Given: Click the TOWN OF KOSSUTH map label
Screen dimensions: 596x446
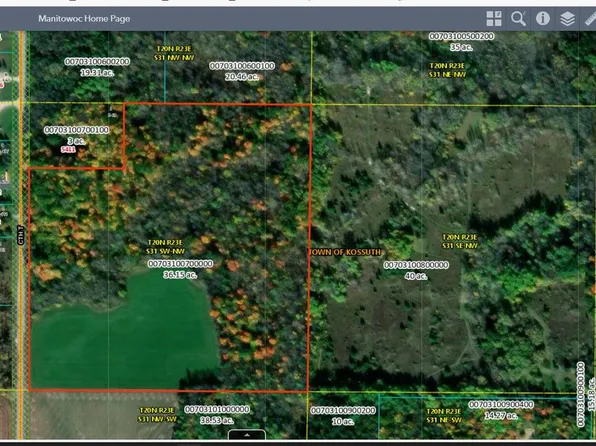Looking at the screenshot, I should [345, 252].
